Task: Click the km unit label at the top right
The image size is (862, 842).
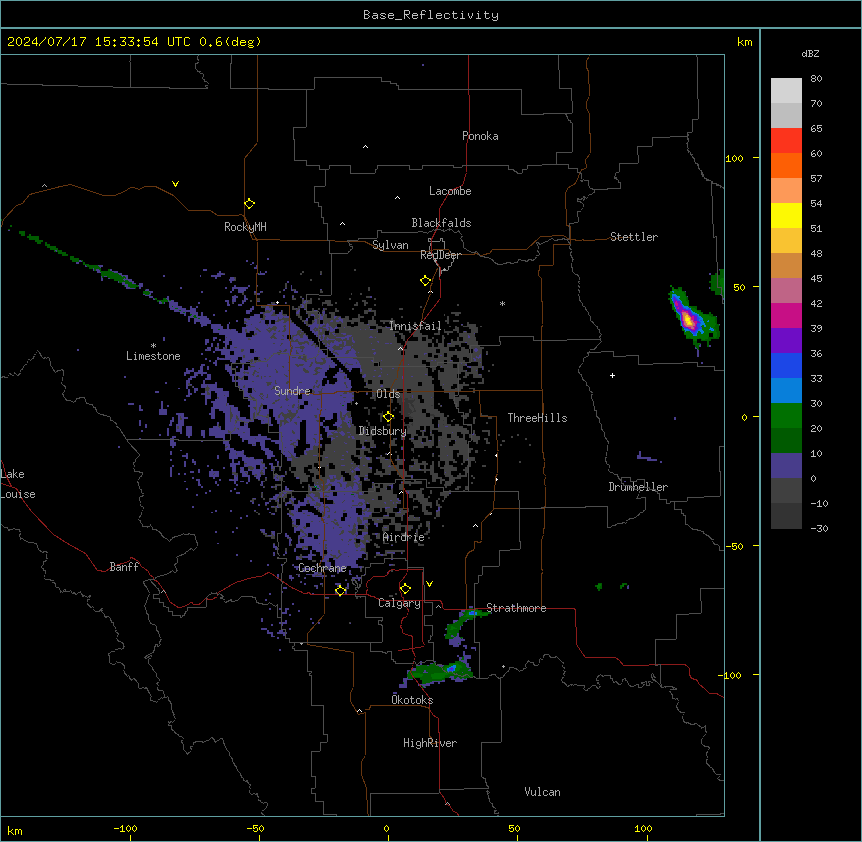Action: [x=744, y=42]
